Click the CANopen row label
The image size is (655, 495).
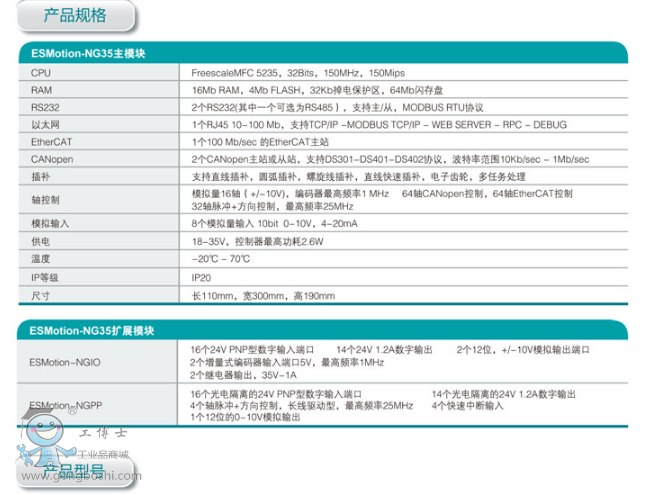coord(52,160)
